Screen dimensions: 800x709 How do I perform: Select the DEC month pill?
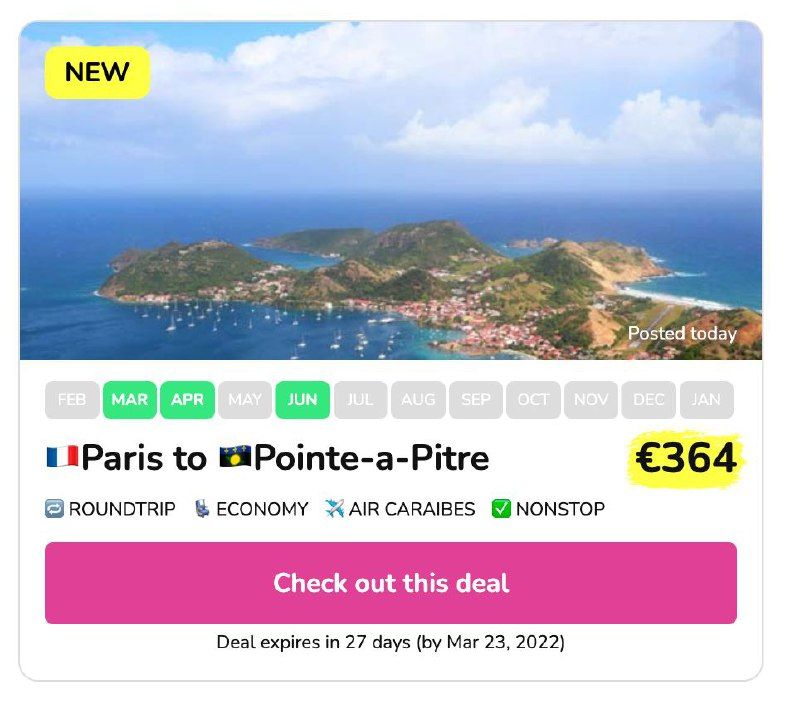pos(649,400)
